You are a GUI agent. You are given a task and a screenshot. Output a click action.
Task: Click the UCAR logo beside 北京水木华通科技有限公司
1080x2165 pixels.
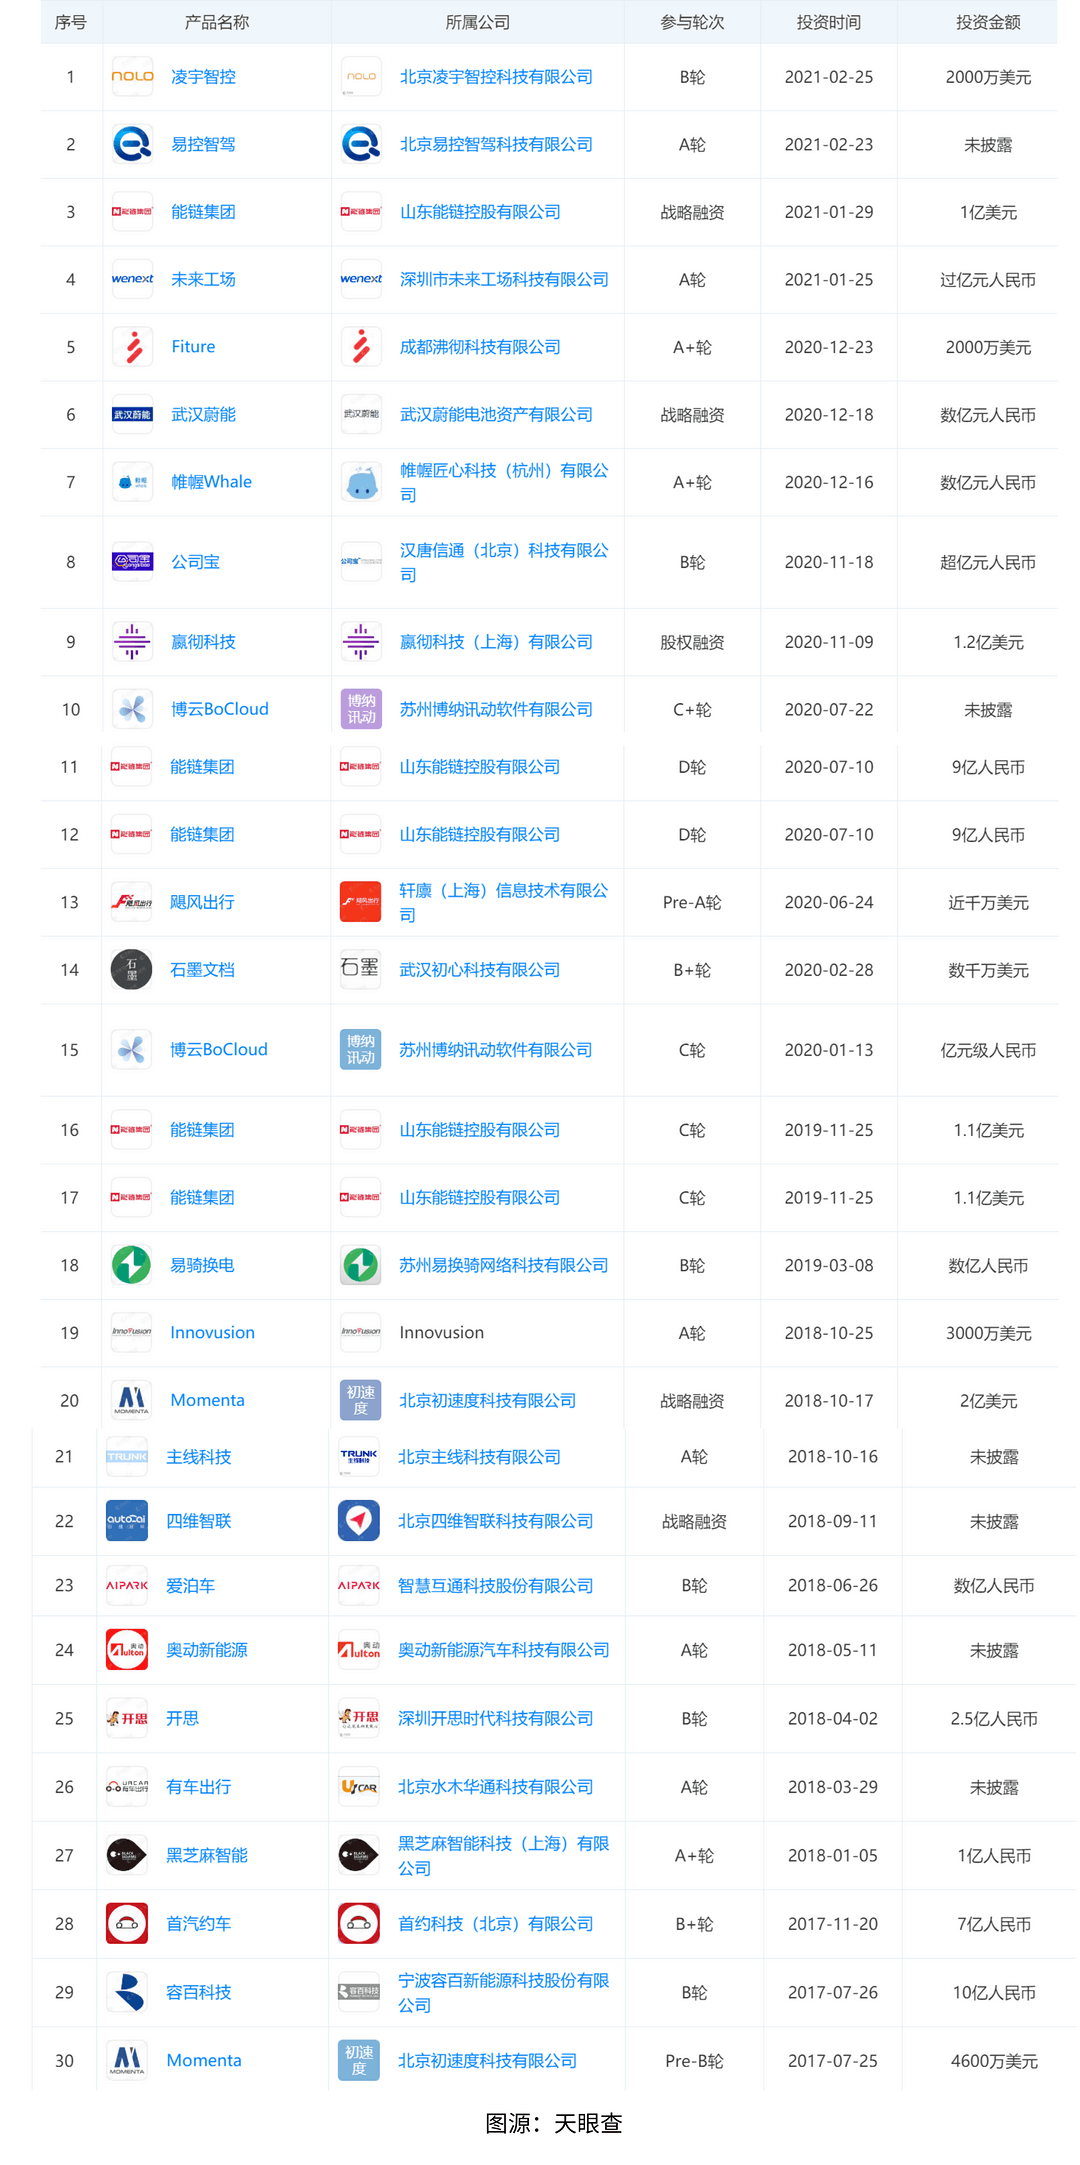pos(359,1787)
